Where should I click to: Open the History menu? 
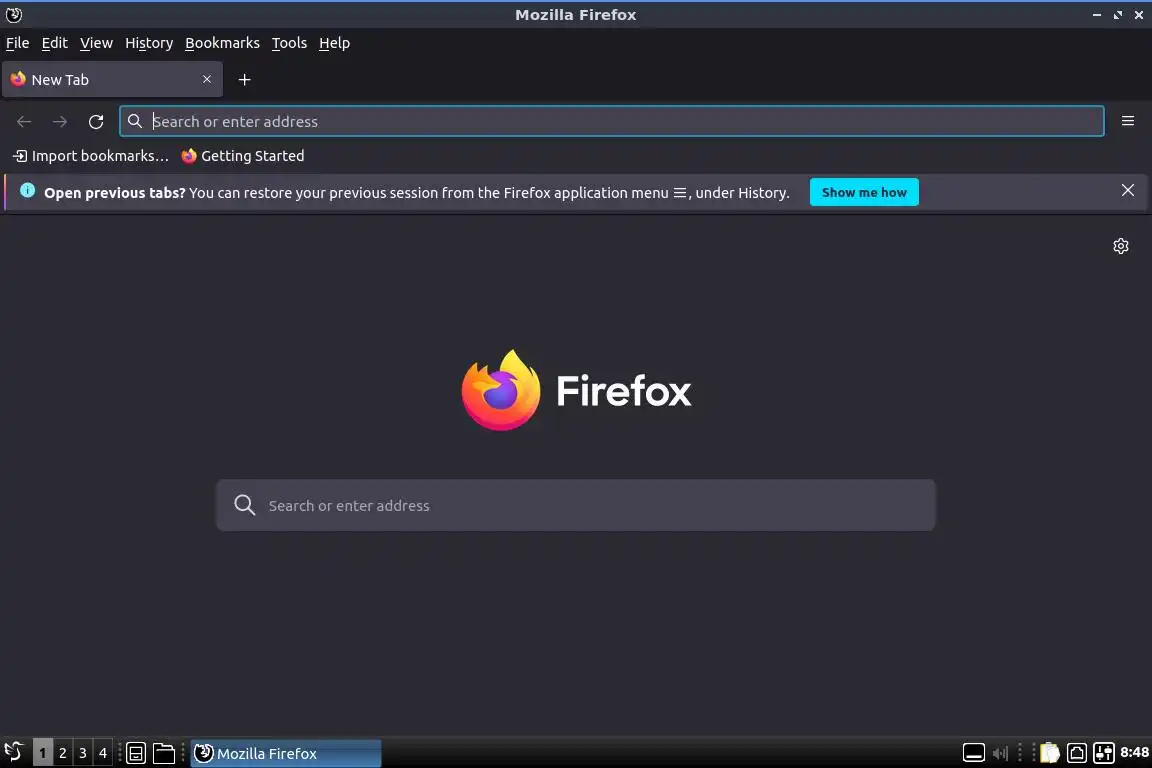pyautogui.click(x=149, y=43)
